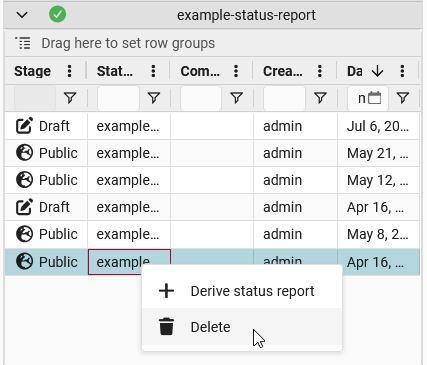Focus the Com... column filter input

pyautogui.click(x=201, y=98)
